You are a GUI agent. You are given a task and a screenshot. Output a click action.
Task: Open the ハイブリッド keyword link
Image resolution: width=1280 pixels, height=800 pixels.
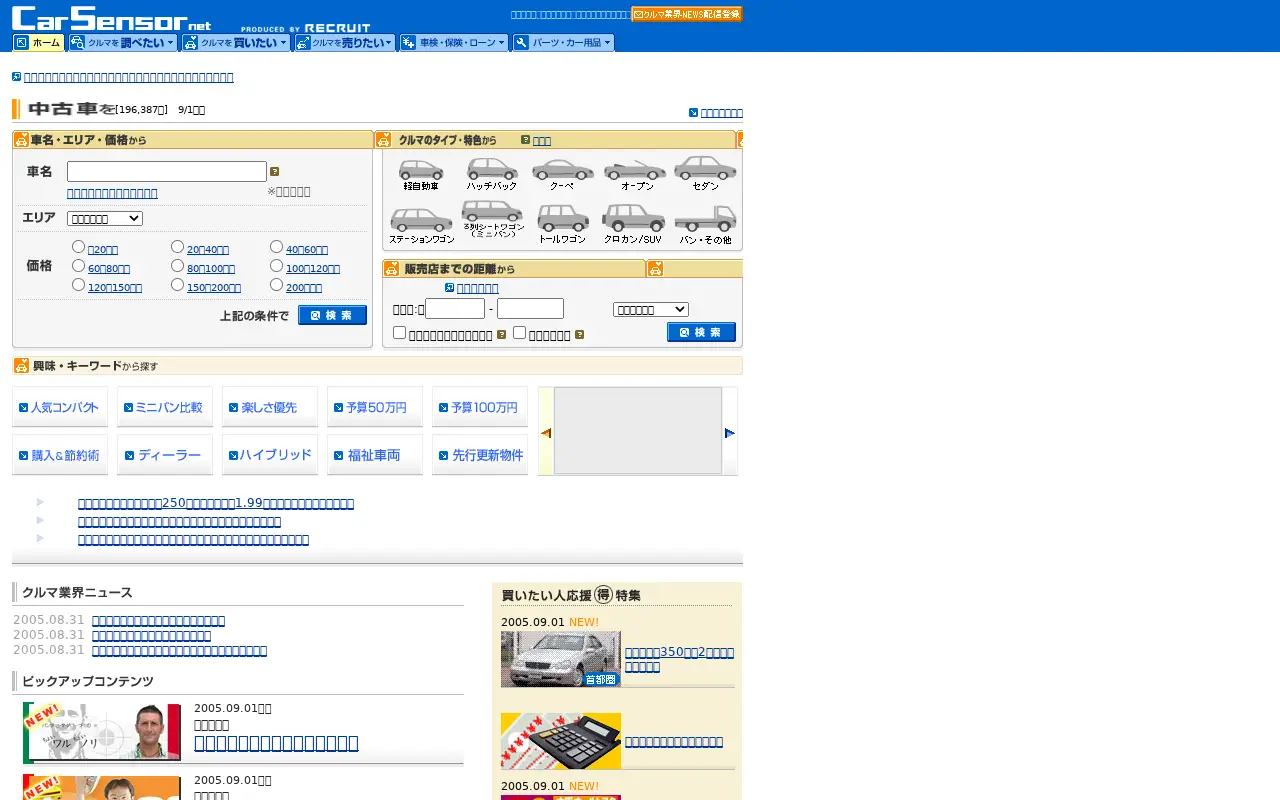(x=270, y=455)
